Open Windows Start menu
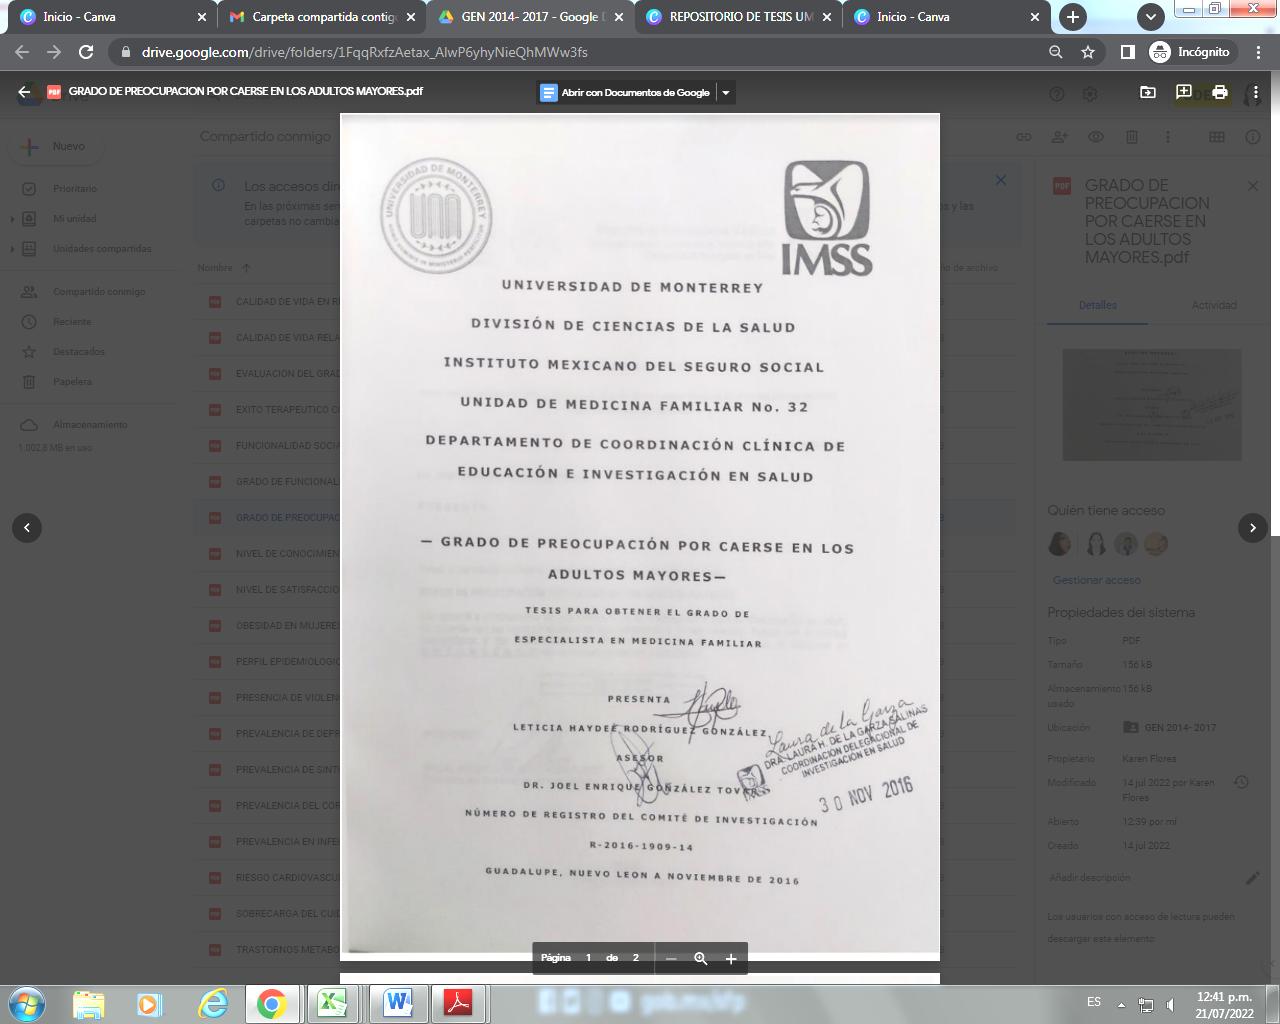Screen dimensions: 1280x1024 27,1003
